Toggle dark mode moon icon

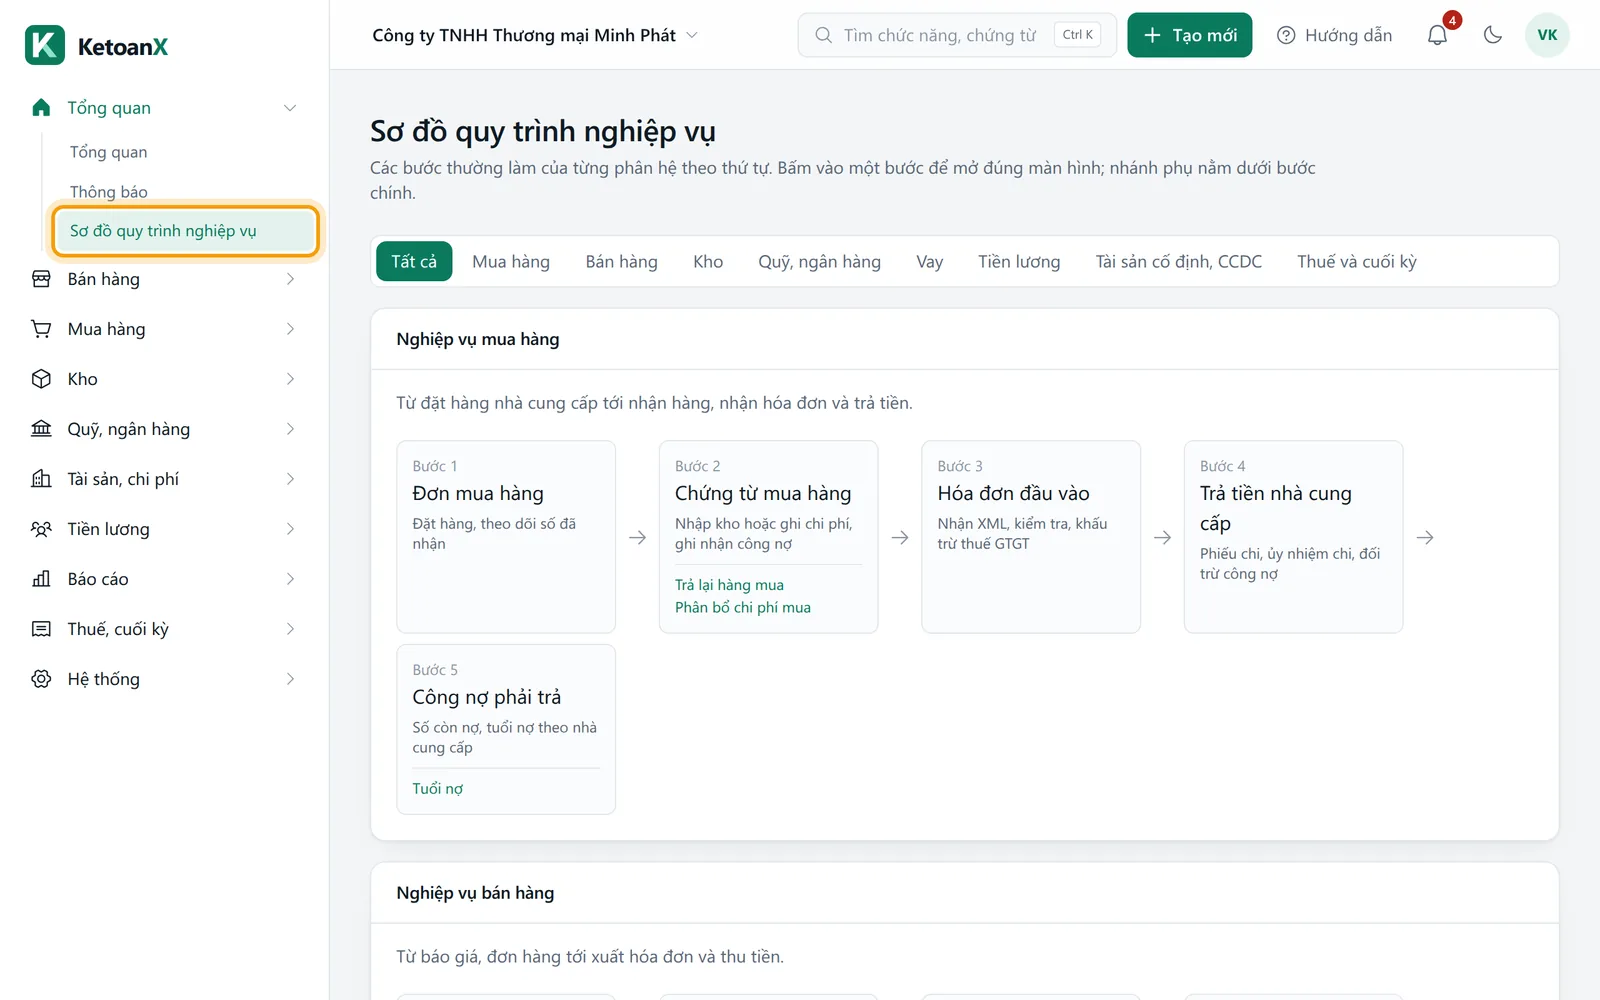[x=1493, y=35]
